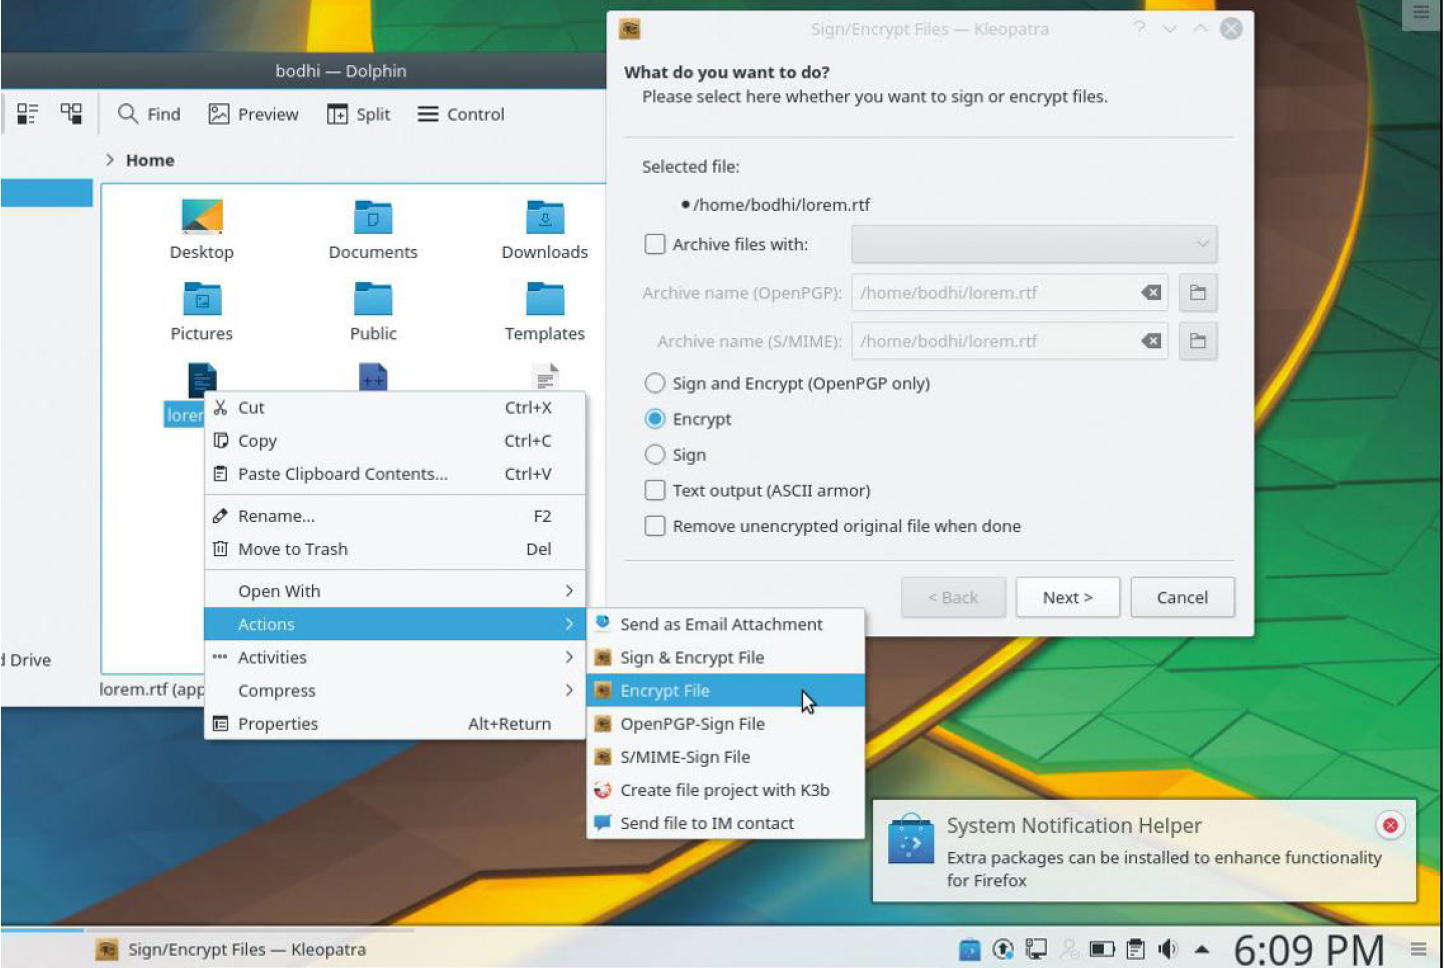Open volume speaker tray icon

tap(1167, 949)
